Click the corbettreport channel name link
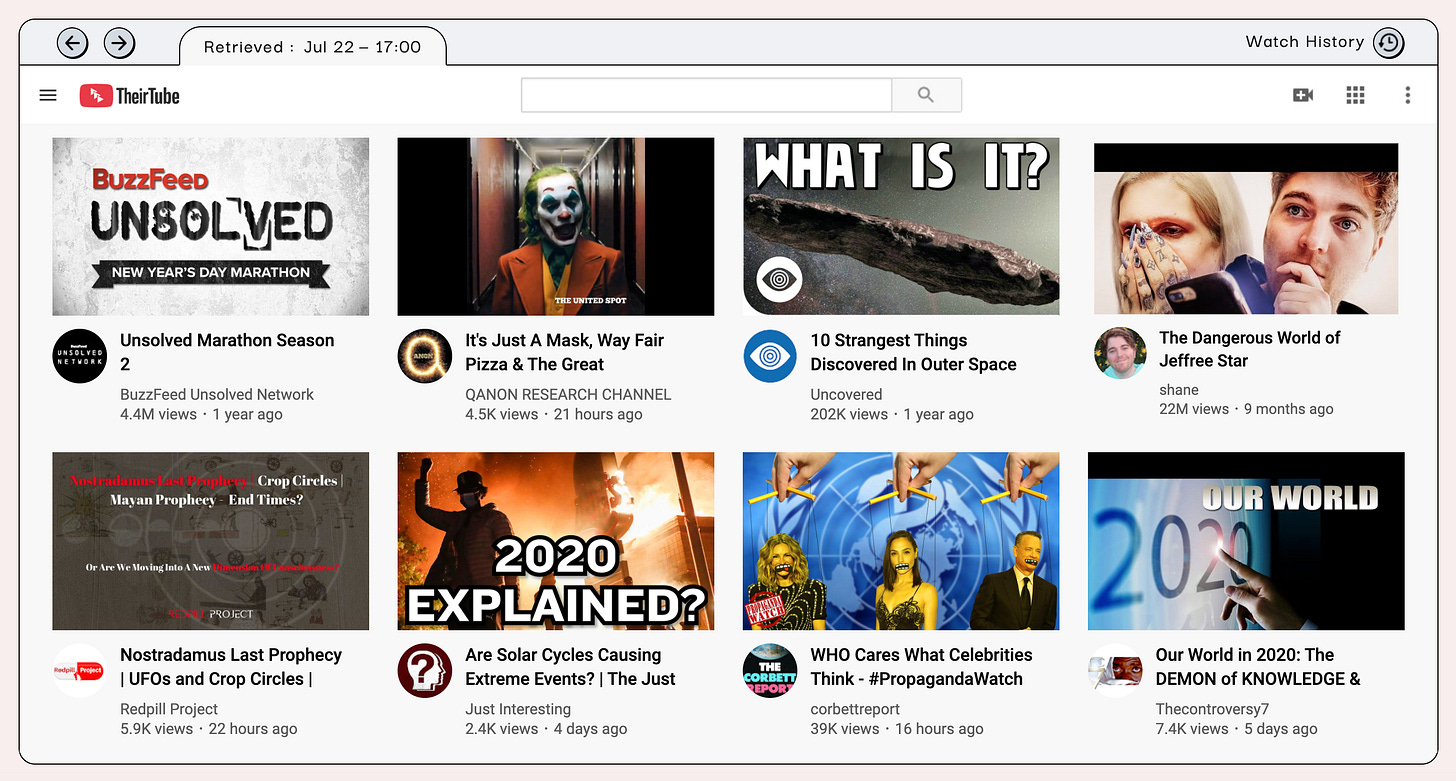Image resolution: width=1456 pixels, height=781 pixels. point(855,709)
